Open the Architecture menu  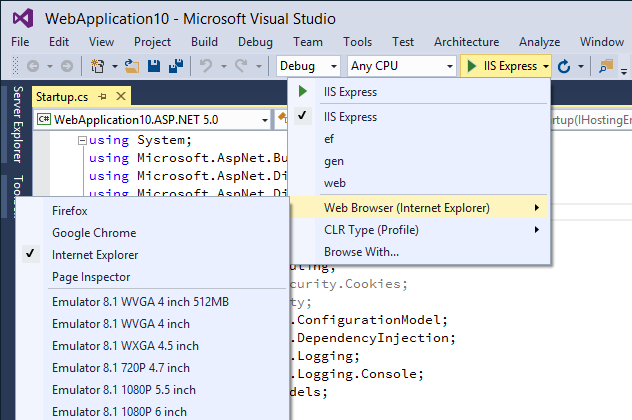tap(466, 42)
